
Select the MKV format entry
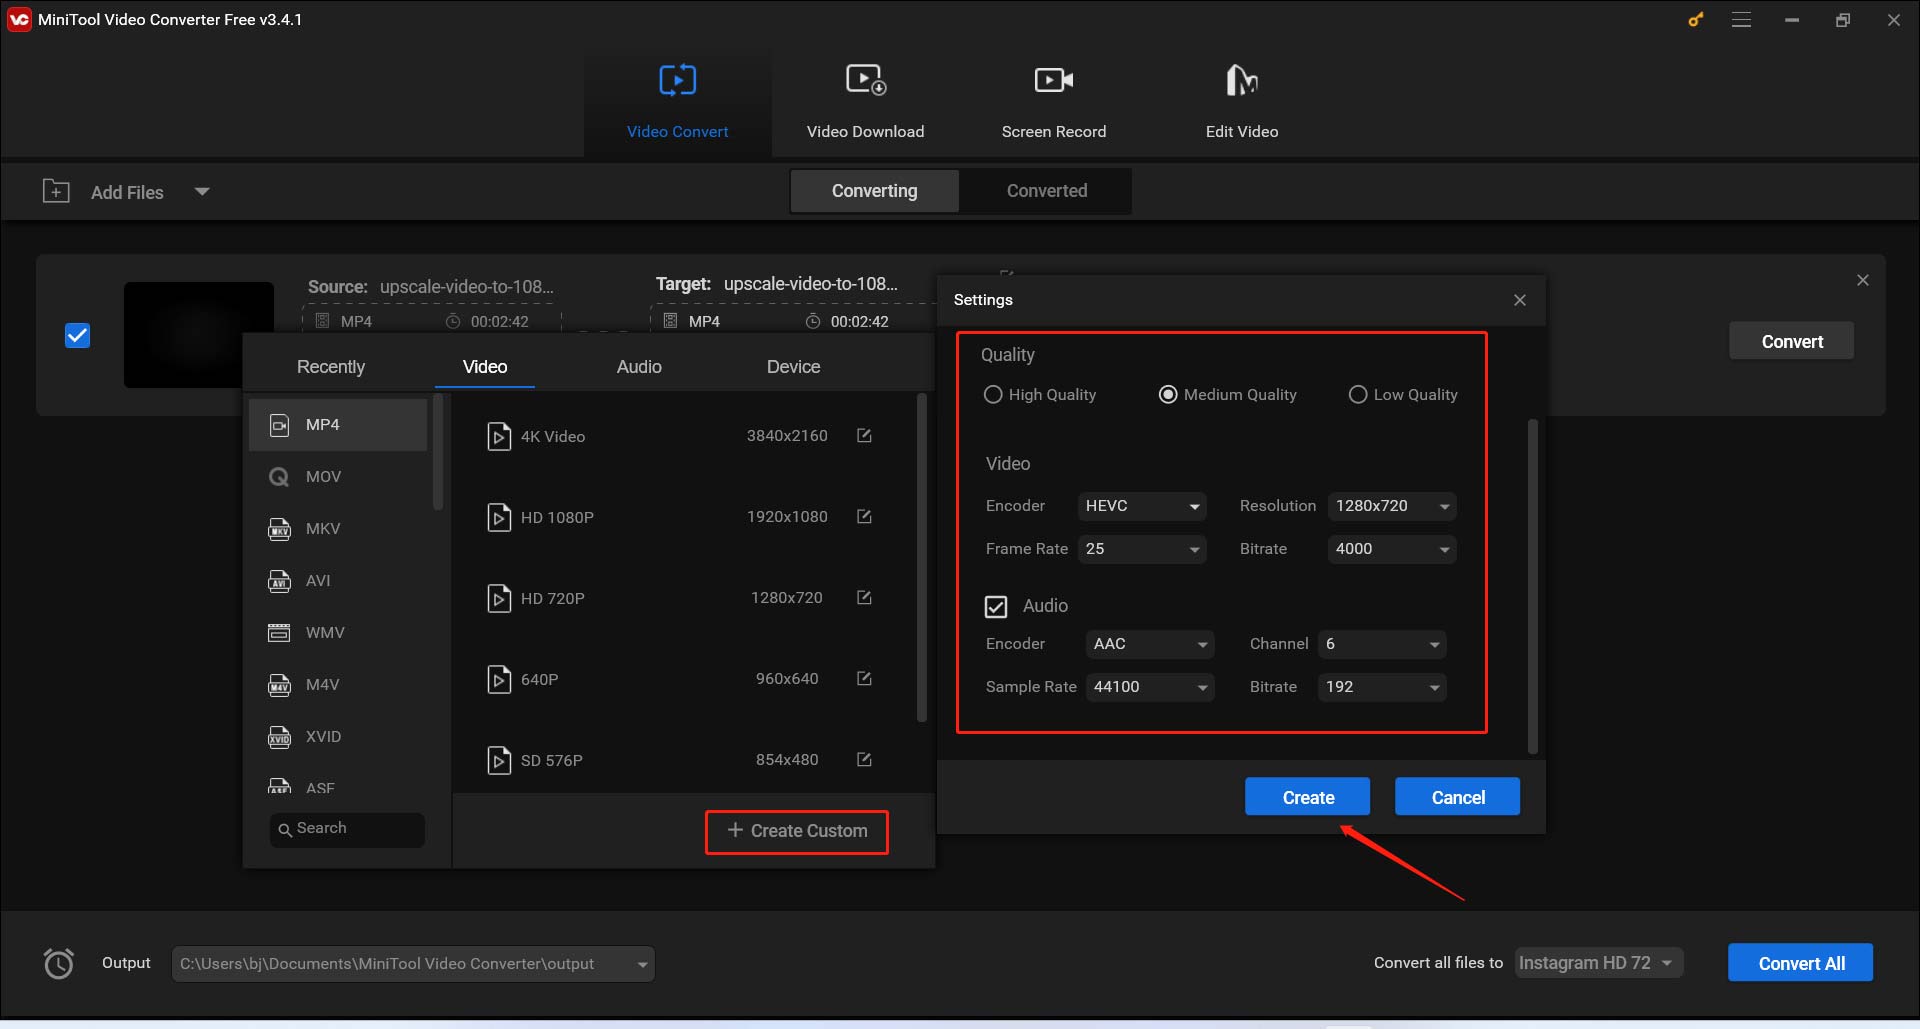[338, 529]
